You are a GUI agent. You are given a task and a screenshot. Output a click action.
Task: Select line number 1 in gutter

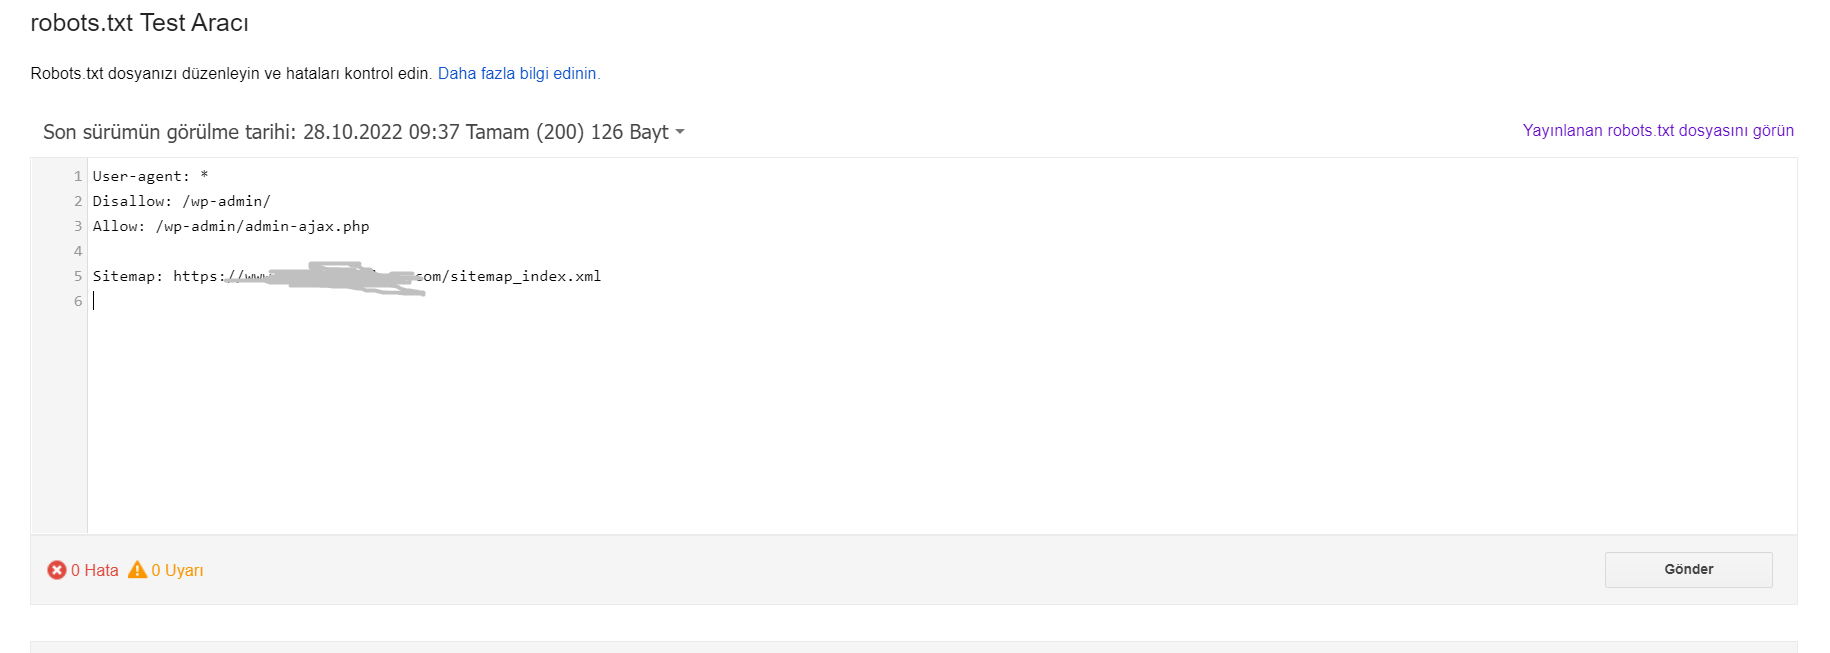78,176
